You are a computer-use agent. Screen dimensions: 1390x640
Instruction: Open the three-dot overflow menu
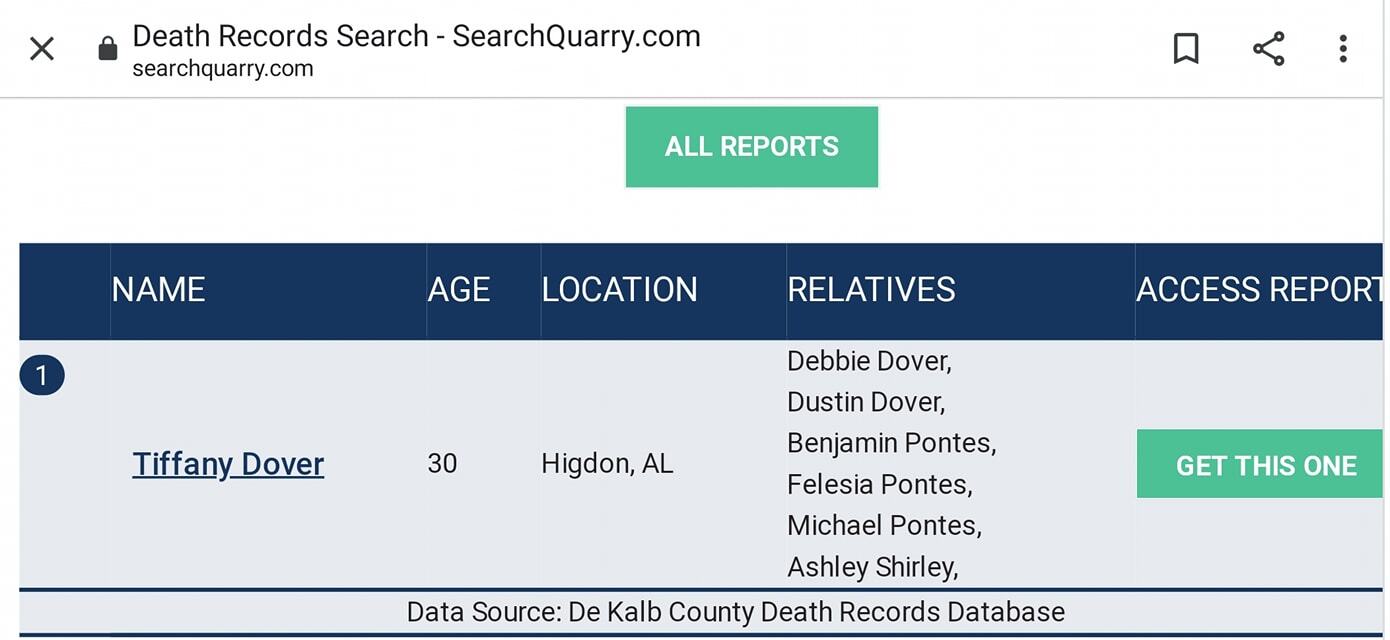pyautogui.click(x=1343, y=48)
